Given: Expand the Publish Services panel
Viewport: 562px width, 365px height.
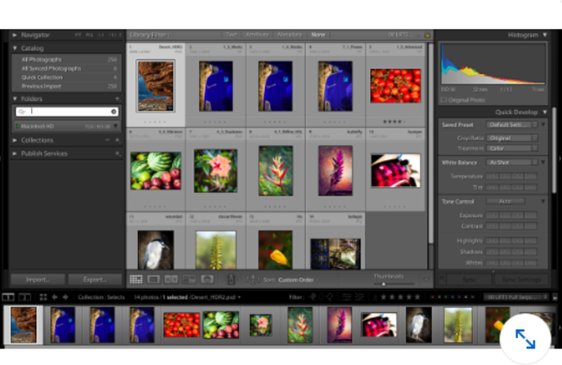Looking at the screenshot, I should (x=15, y=153).
